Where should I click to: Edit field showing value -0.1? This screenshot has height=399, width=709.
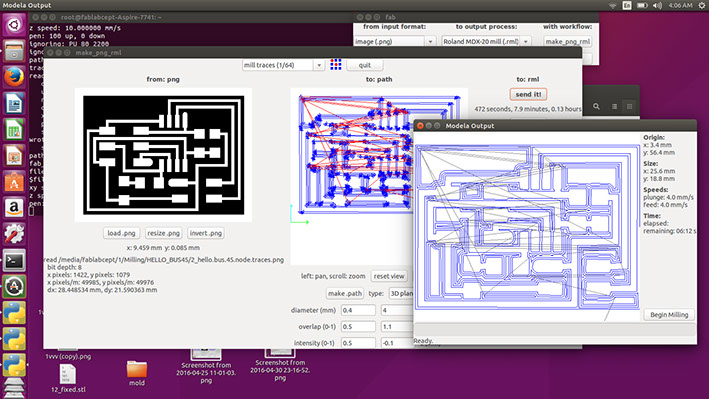[397, 343]
